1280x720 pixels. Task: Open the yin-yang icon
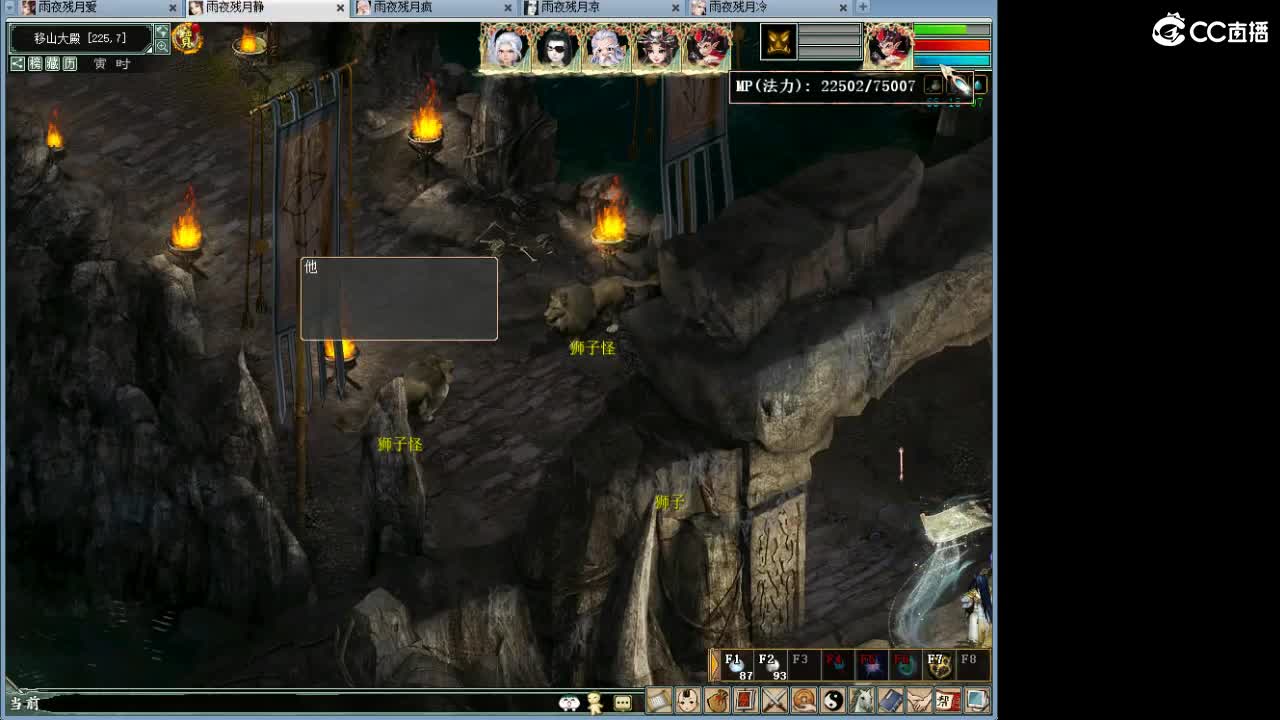[x=833, y=700]
